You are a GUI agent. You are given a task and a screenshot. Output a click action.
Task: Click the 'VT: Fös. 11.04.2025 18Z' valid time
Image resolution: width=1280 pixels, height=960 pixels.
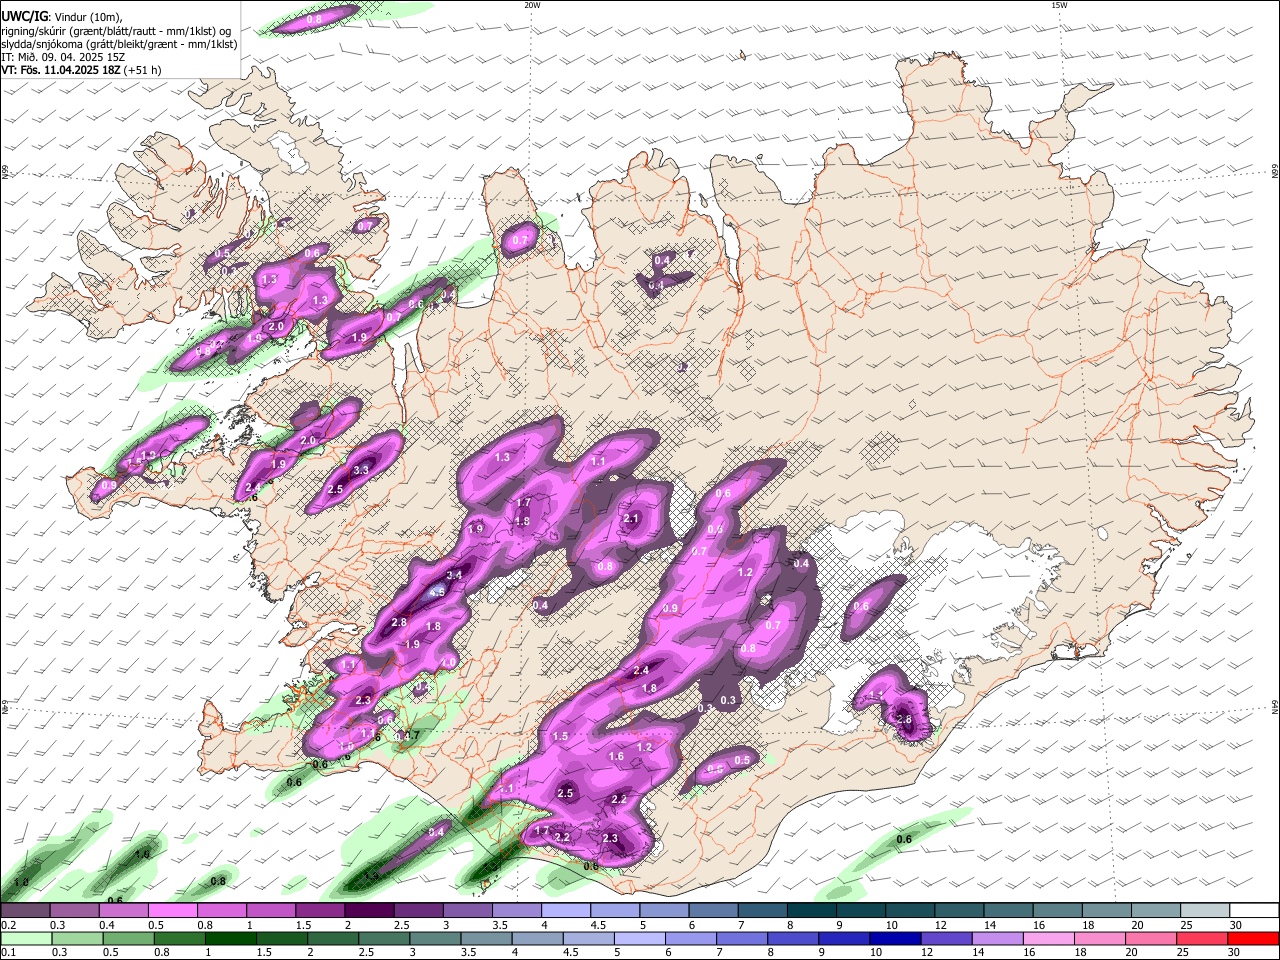[61, 70]
